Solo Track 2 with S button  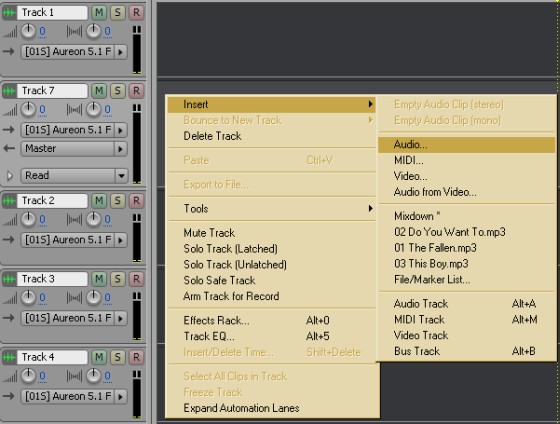click(118, 201)
